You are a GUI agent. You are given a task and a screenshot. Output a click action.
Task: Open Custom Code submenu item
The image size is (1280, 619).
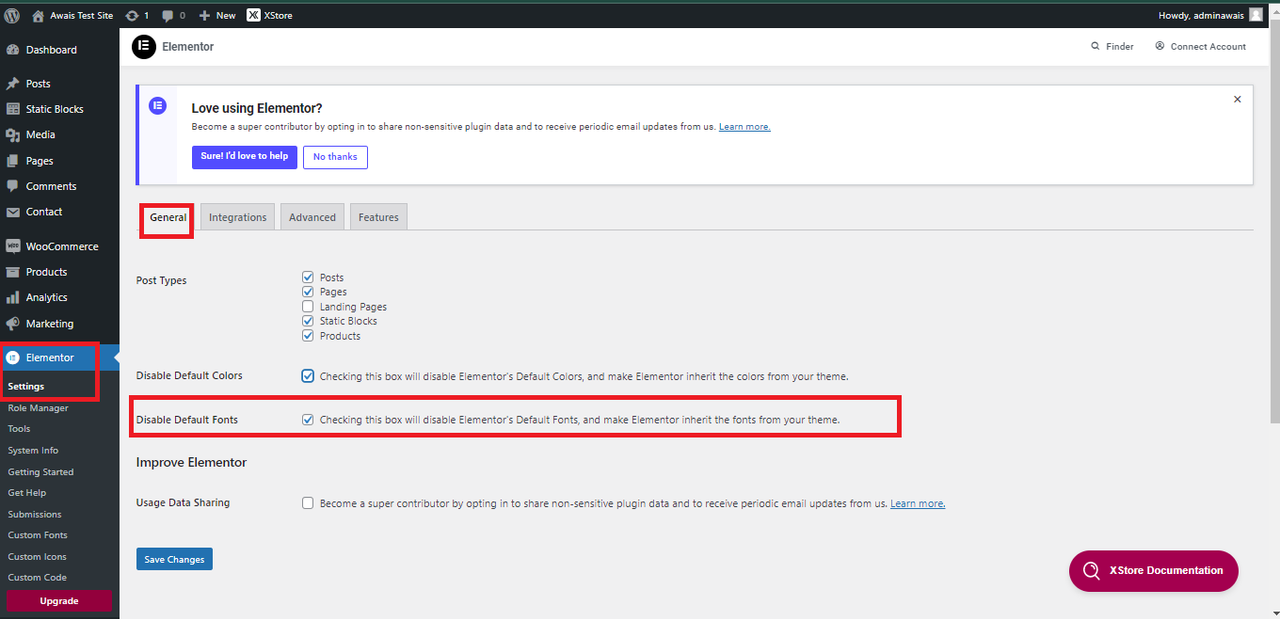(37, 578)
